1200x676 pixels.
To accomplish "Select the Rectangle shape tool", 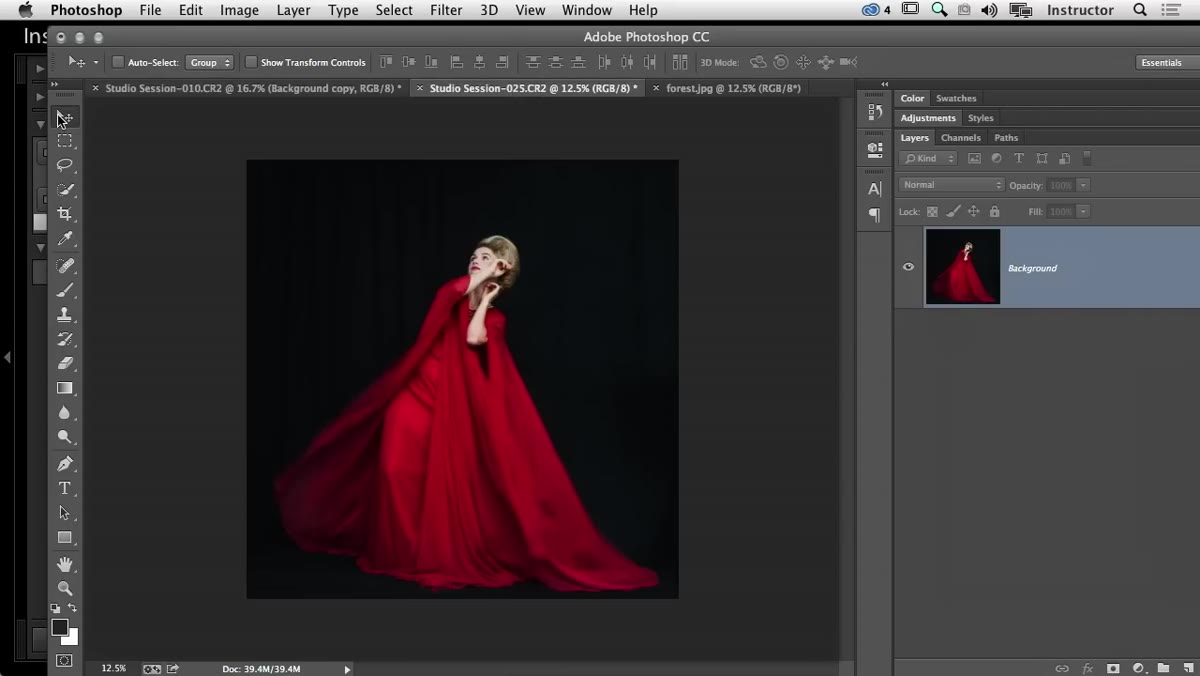I will (x=65, y=538).
